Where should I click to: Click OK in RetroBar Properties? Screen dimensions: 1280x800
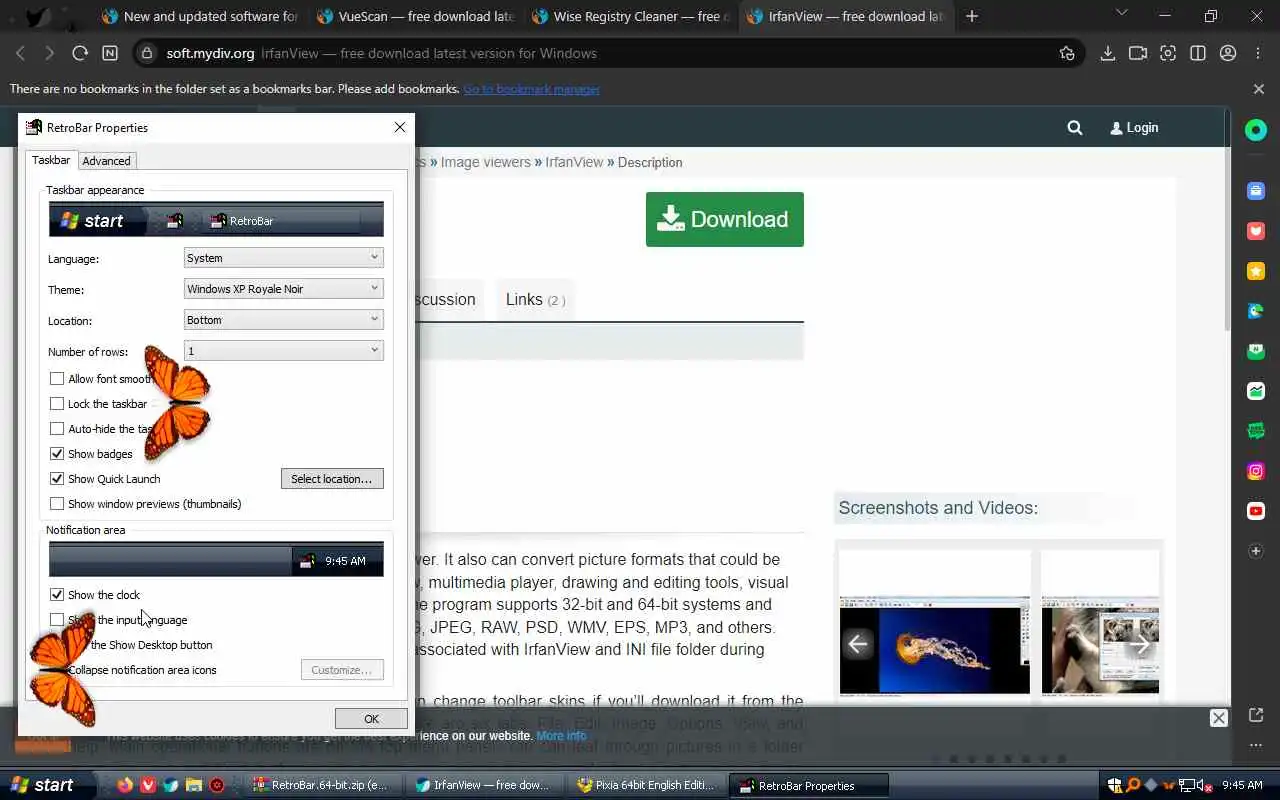(x=371, y=719)
